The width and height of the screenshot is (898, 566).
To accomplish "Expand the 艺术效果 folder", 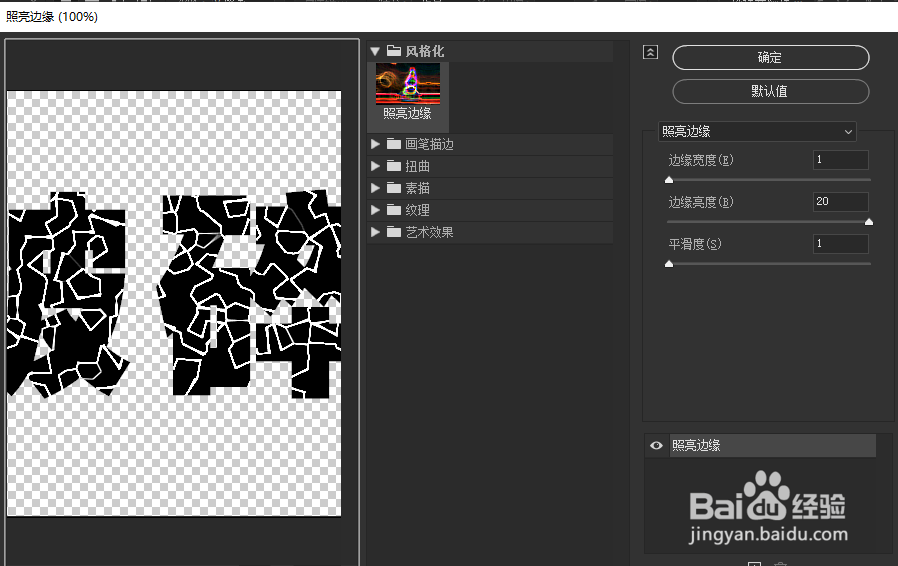I will coord(375,232).
